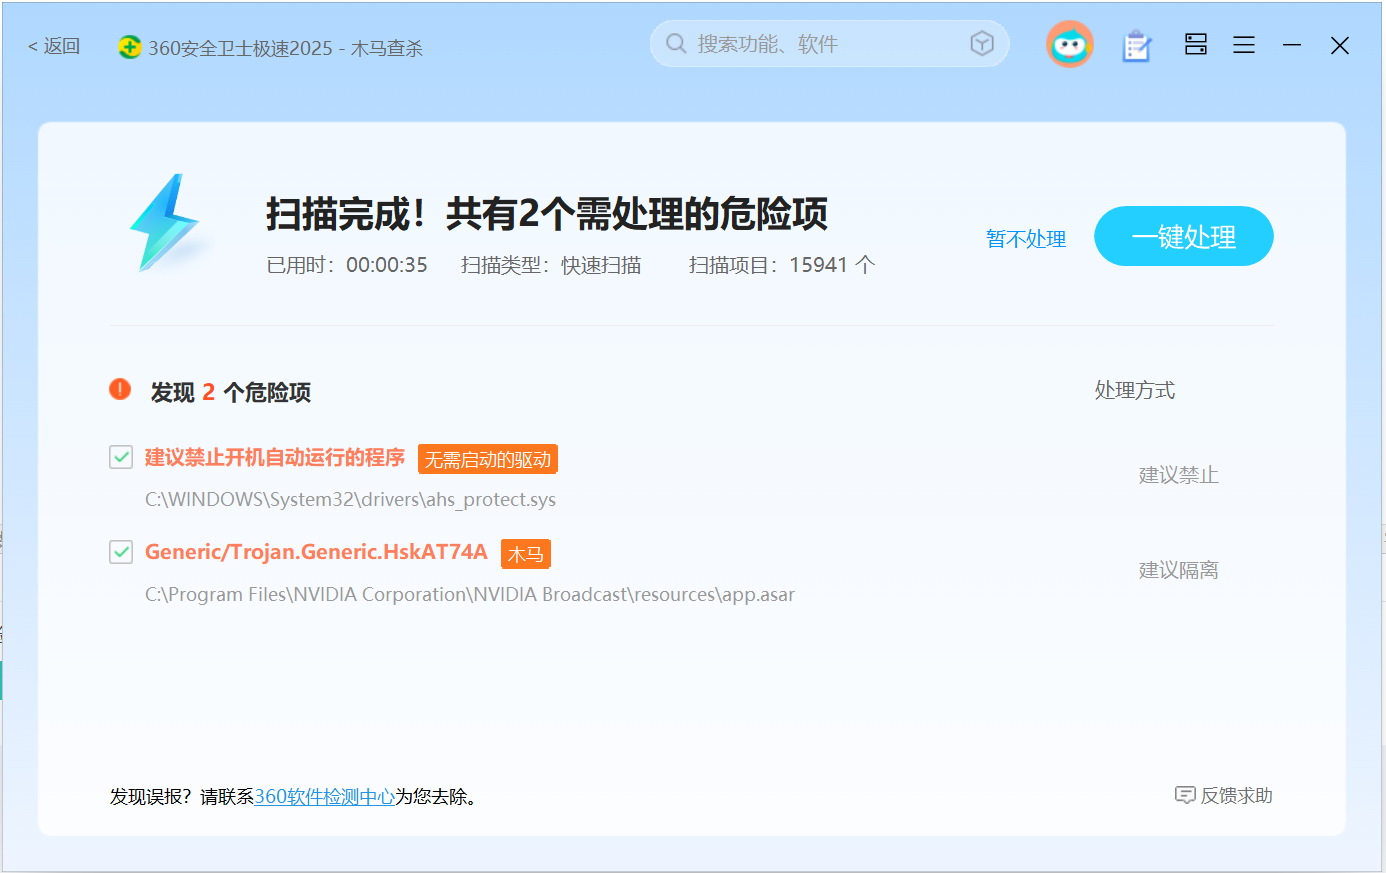
Task: Uncheck the Trojan.Generic.HskAT74A checkbox
Action: [121, 552]
